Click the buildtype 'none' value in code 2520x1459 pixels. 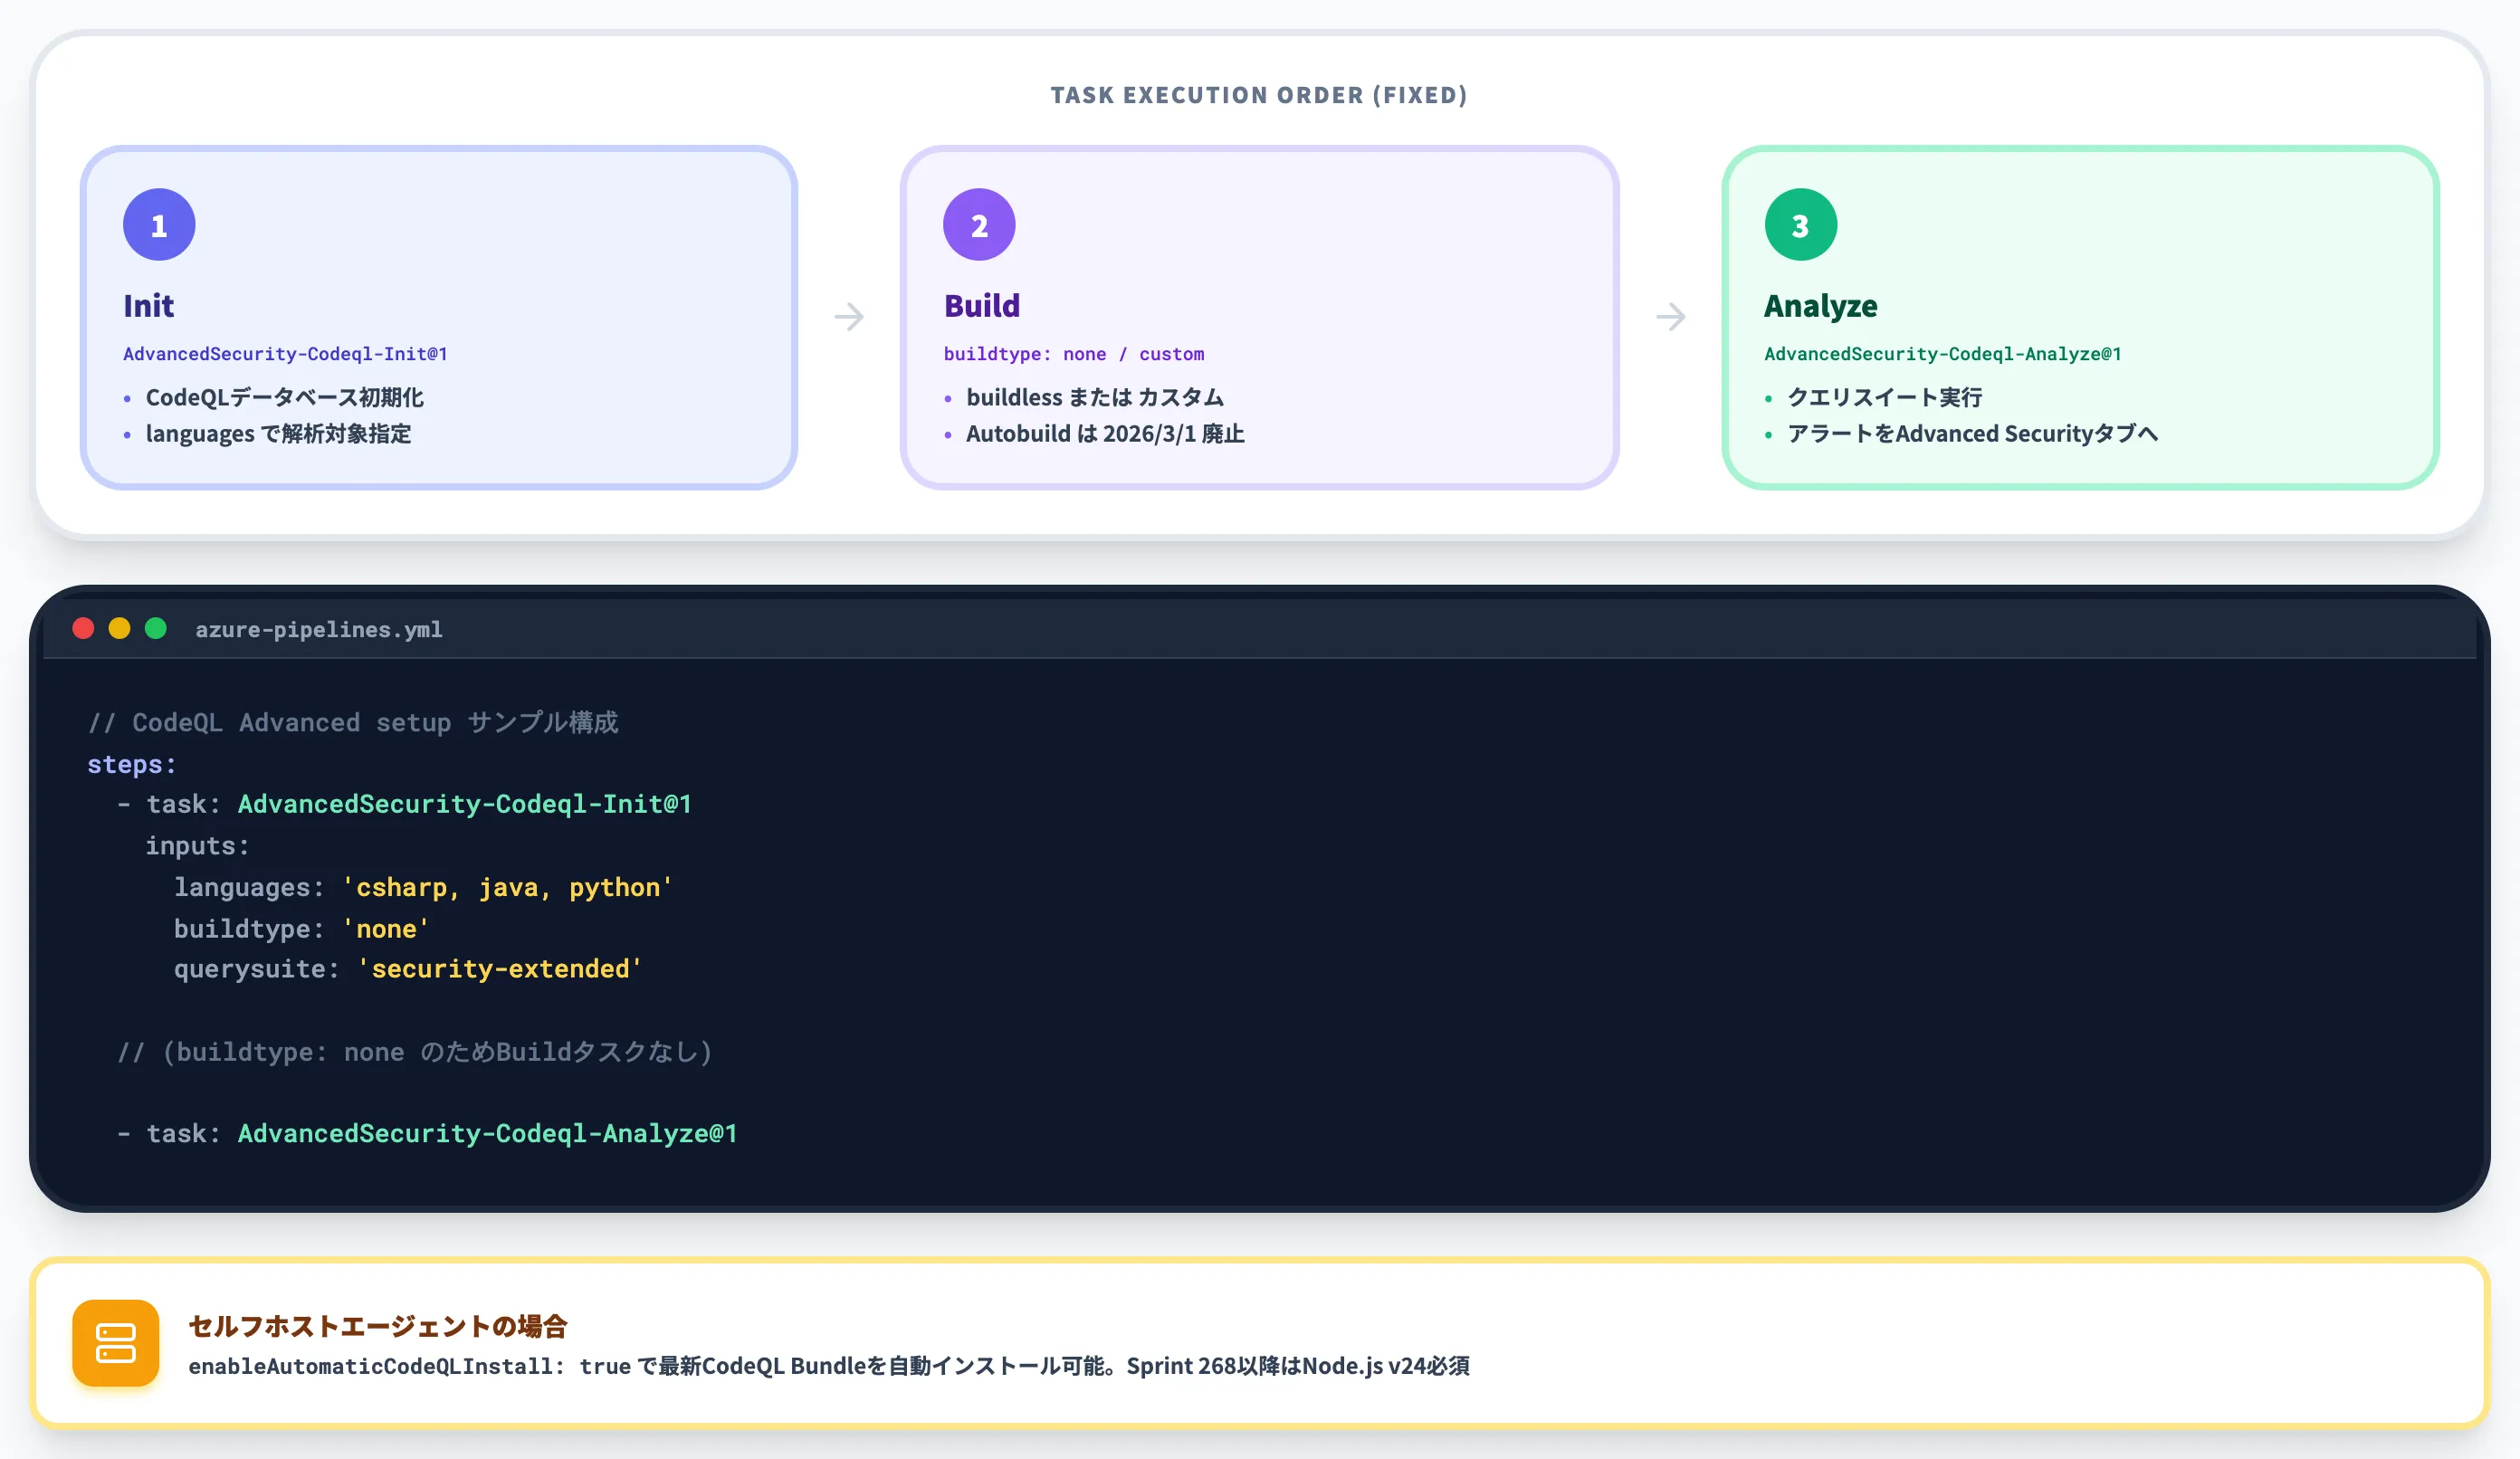pos(386,929)
